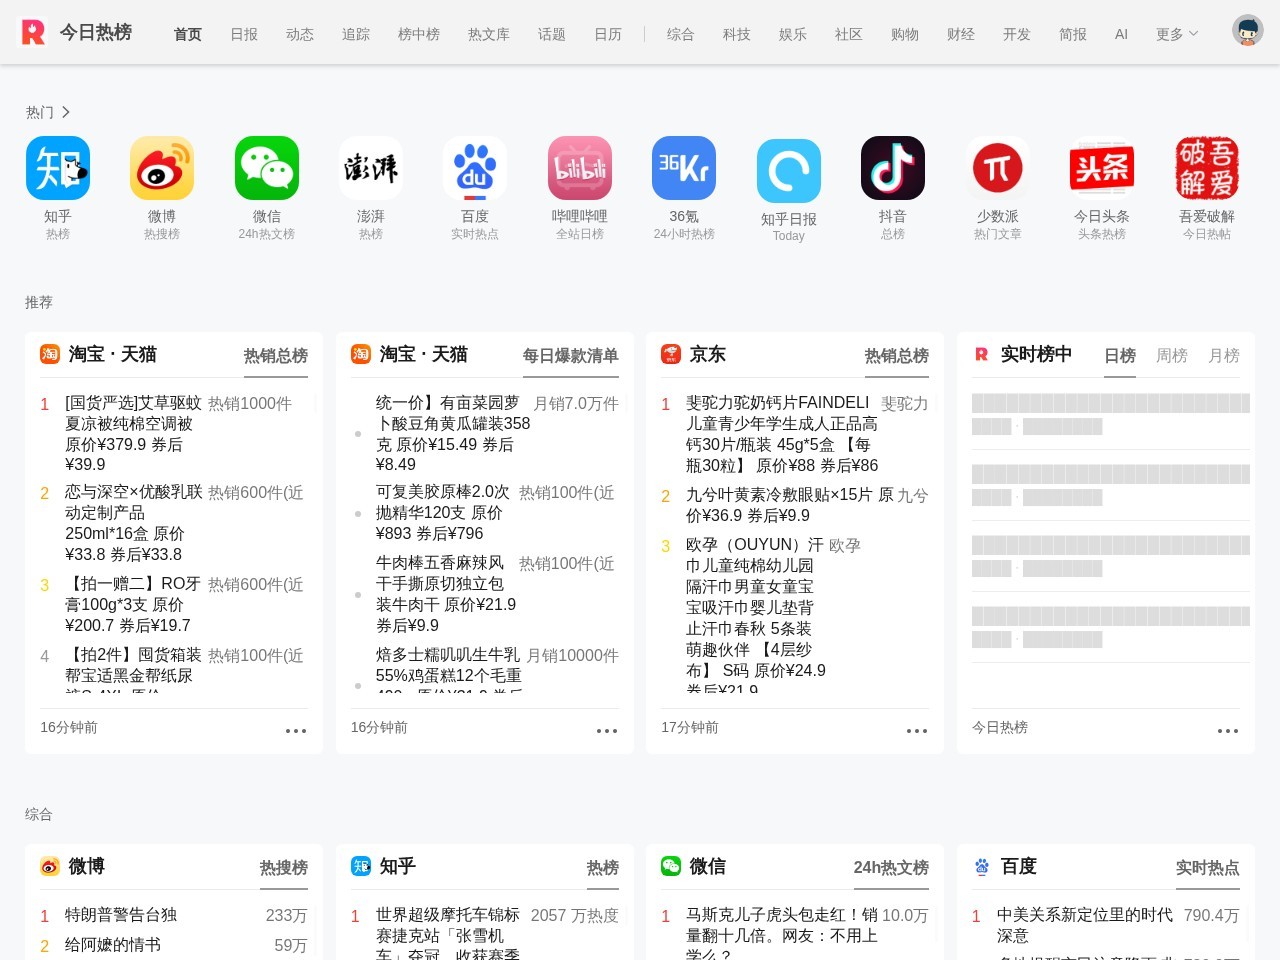Click the 微信 card logo icon

(671, 866)
